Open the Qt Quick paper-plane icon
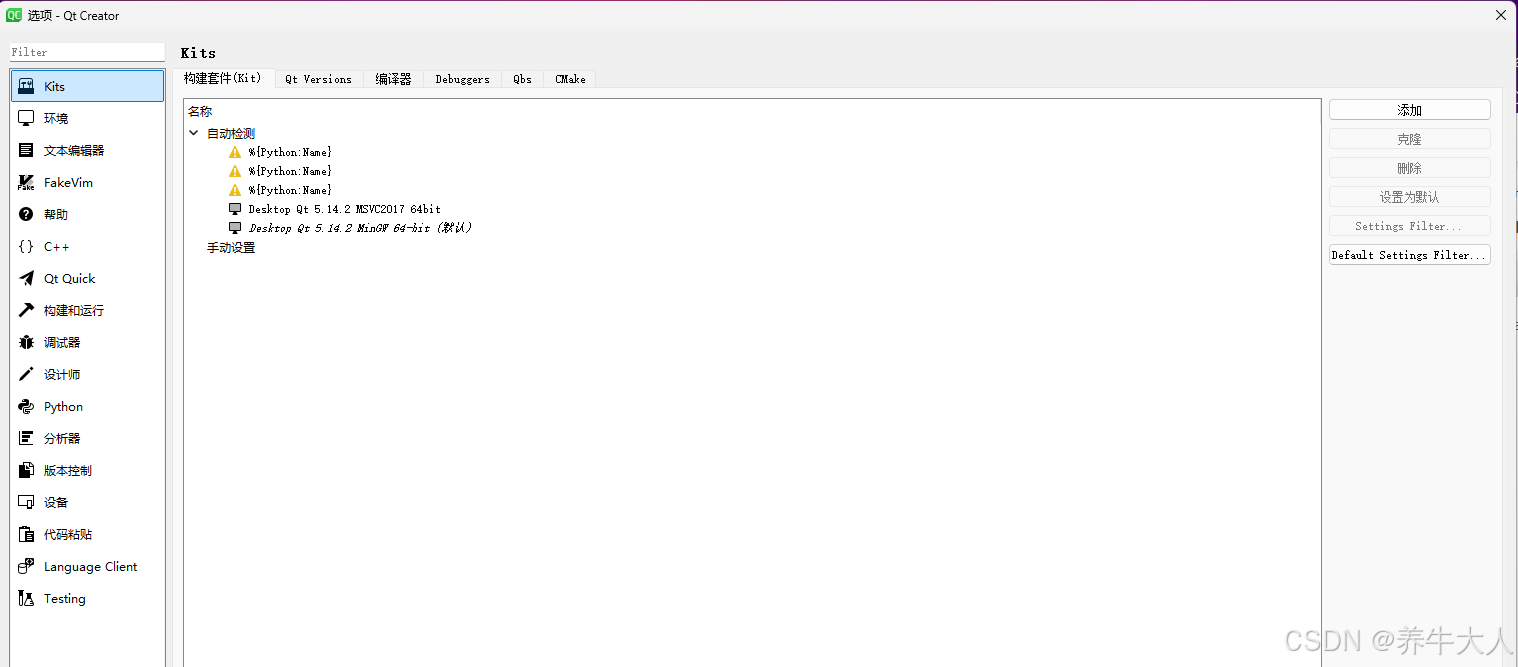 click(x=27, y=279)
